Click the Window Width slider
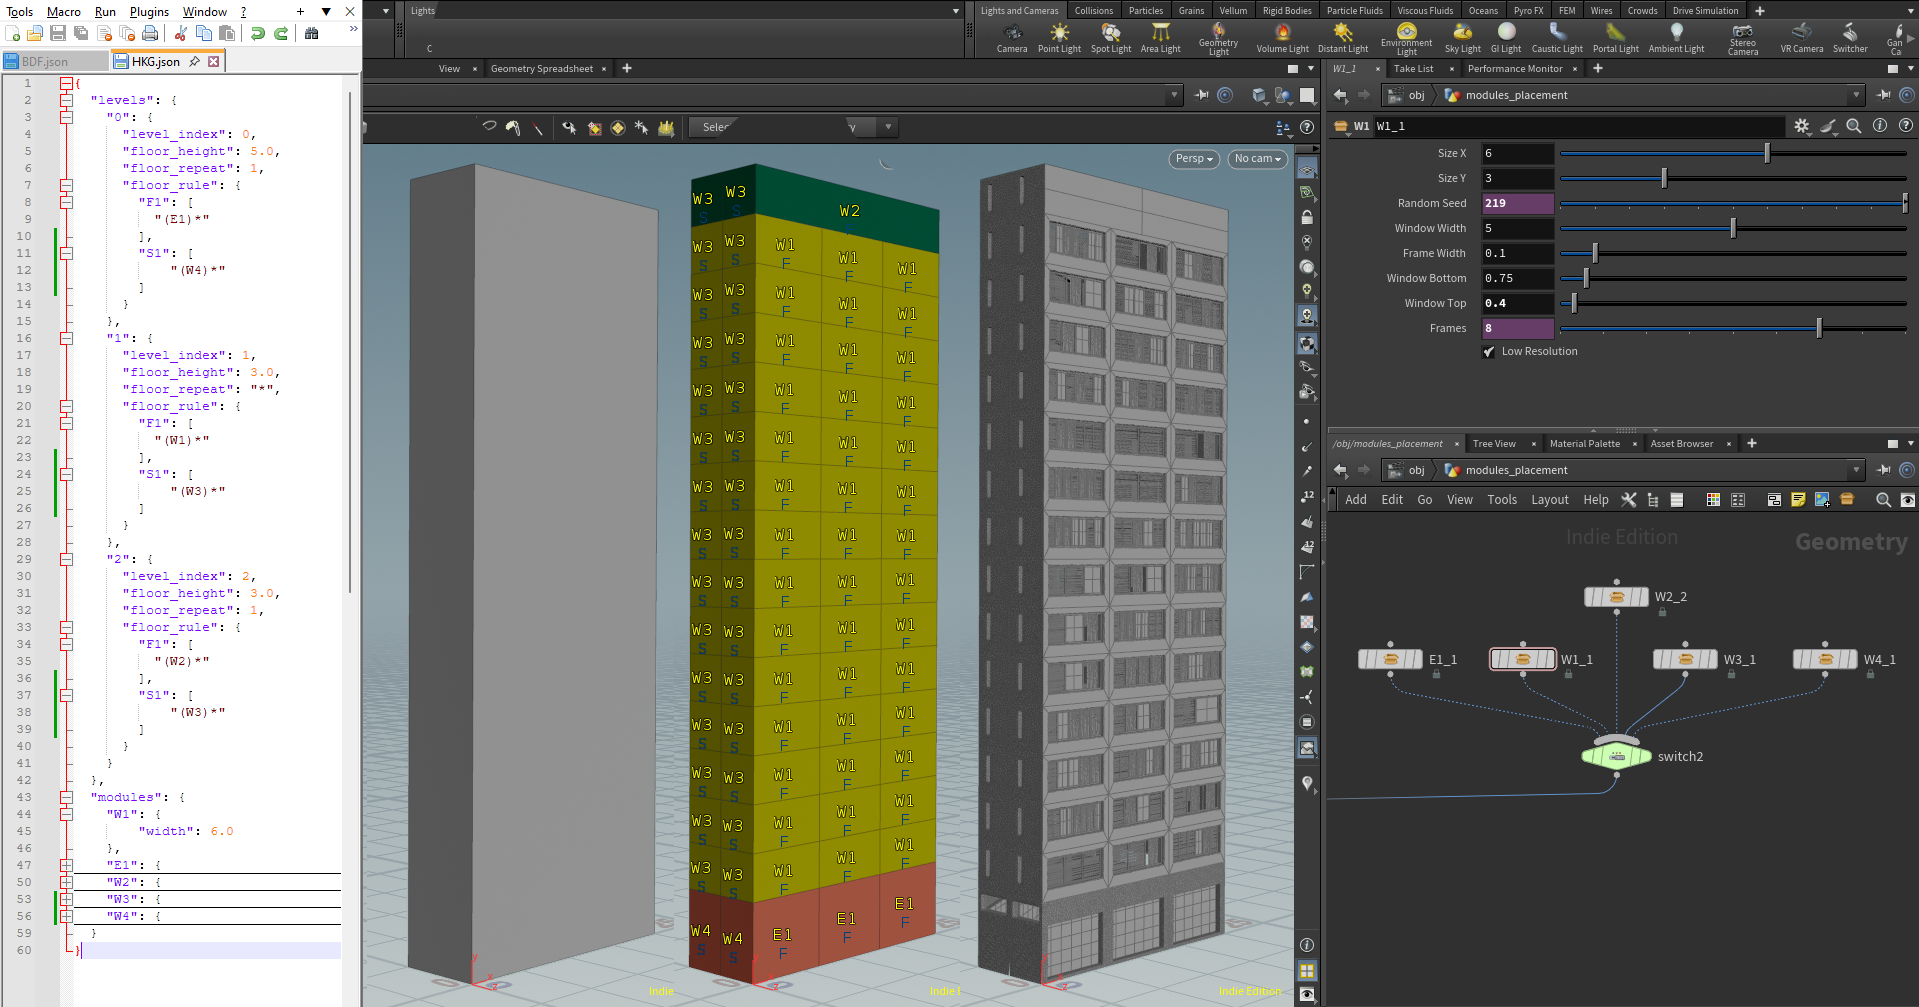 1732,228
